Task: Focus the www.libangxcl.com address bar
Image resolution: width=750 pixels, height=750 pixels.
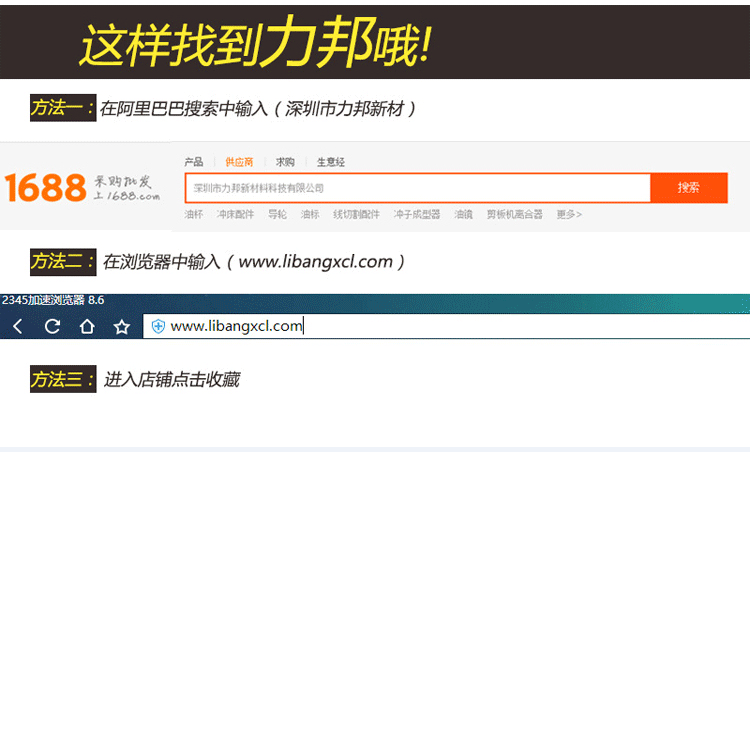Action: point(450,326)
